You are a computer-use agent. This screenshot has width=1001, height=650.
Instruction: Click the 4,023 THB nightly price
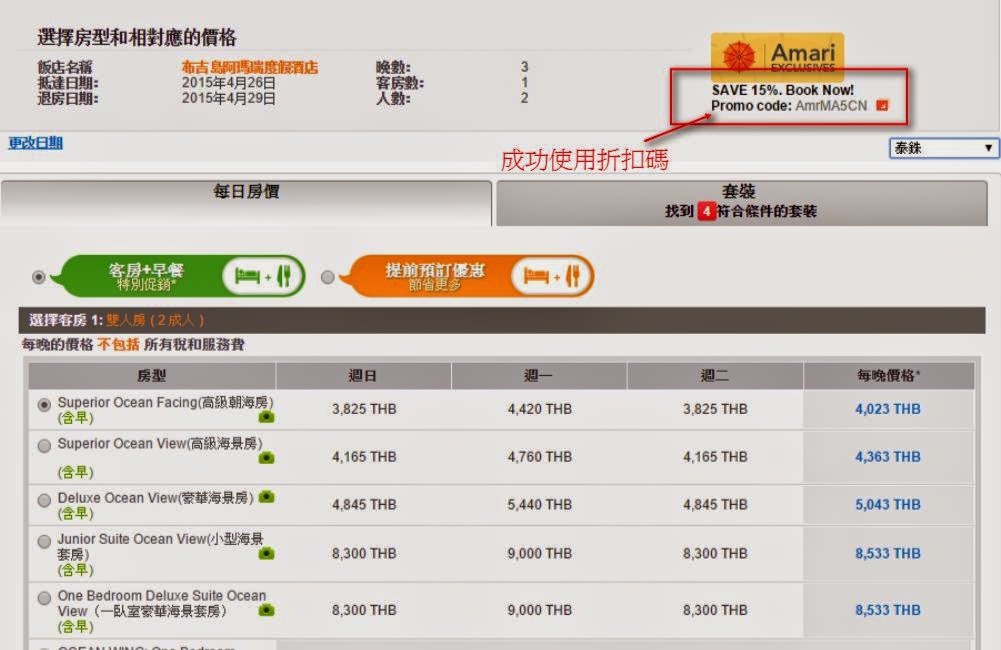tap(887, 409)
